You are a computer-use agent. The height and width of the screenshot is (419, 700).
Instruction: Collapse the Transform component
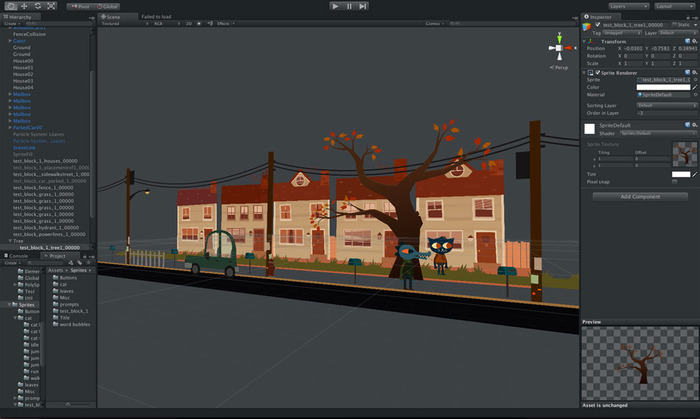pyautogui.click(x=584, y=41)
